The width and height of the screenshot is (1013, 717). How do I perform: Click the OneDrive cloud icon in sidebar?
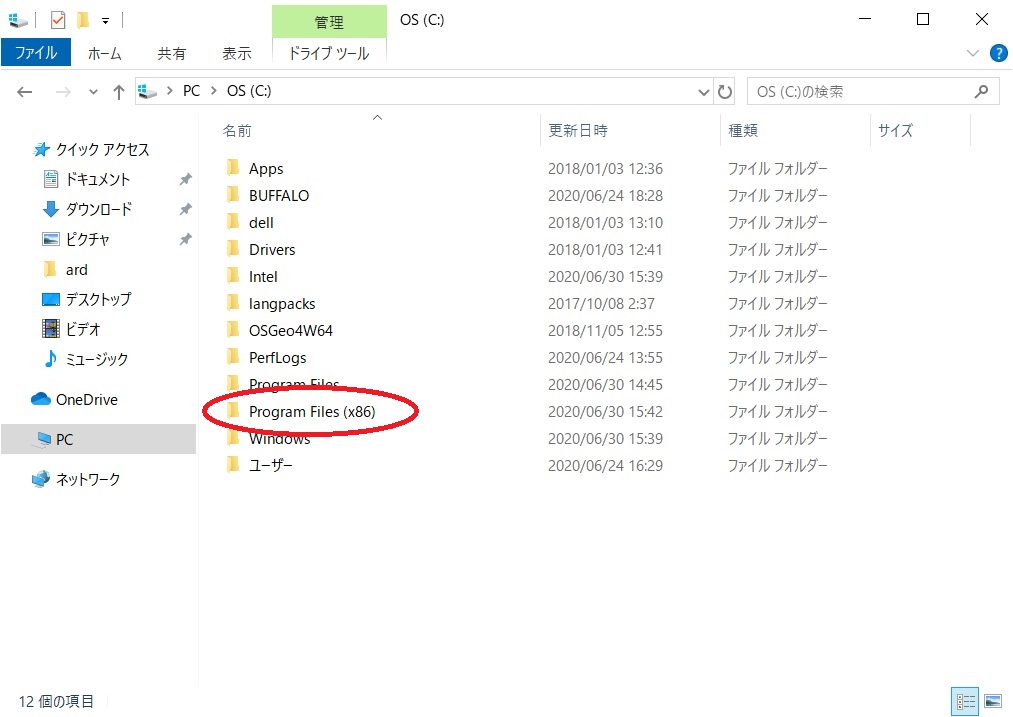pyautogui.click(x=41, y=399)
